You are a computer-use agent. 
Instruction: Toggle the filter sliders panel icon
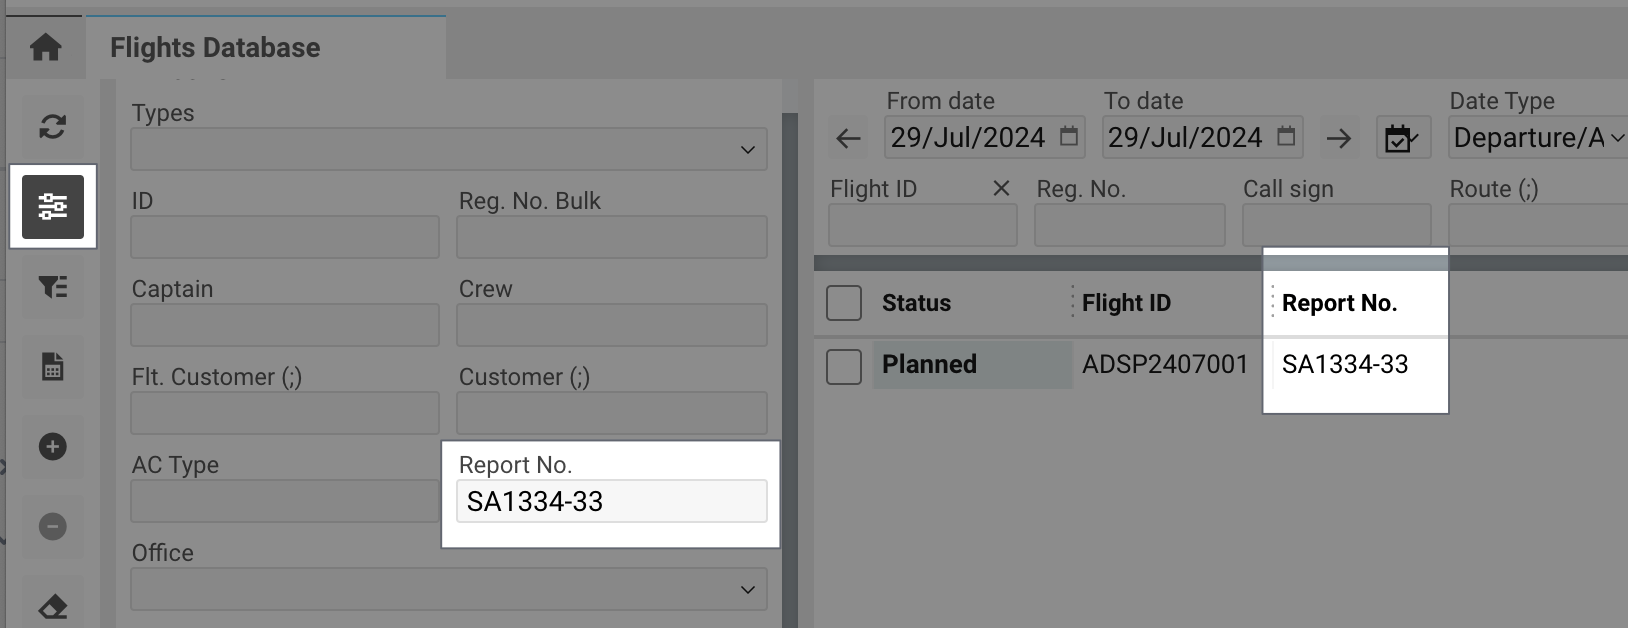(53, 207)
